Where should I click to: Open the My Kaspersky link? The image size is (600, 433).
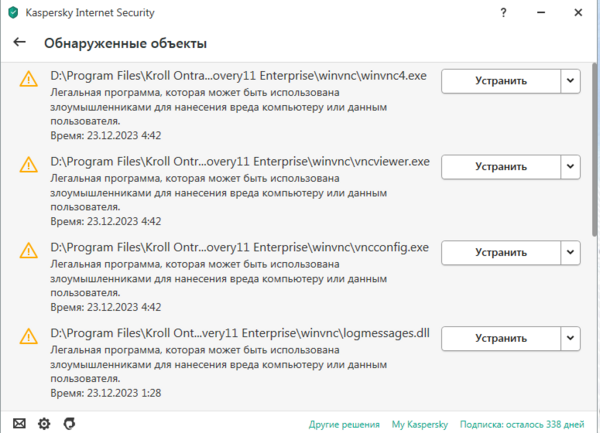[x=419, y=423]
